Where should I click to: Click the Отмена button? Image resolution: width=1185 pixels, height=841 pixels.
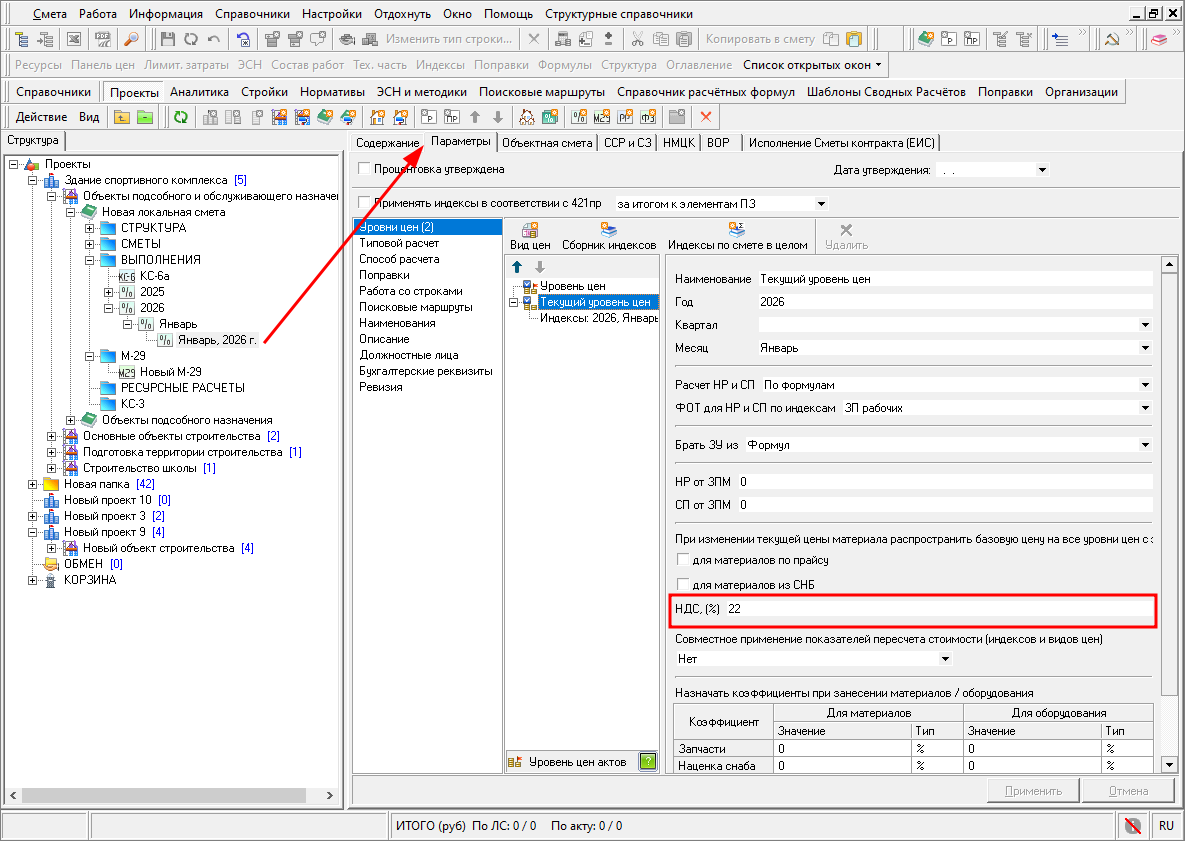(x=1127, y=791)
